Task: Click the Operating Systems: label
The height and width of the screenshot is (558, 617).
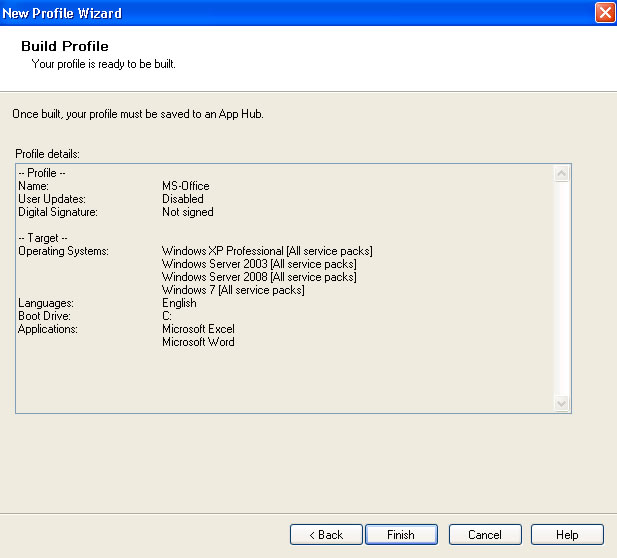Action: click(x=63, y=251)
